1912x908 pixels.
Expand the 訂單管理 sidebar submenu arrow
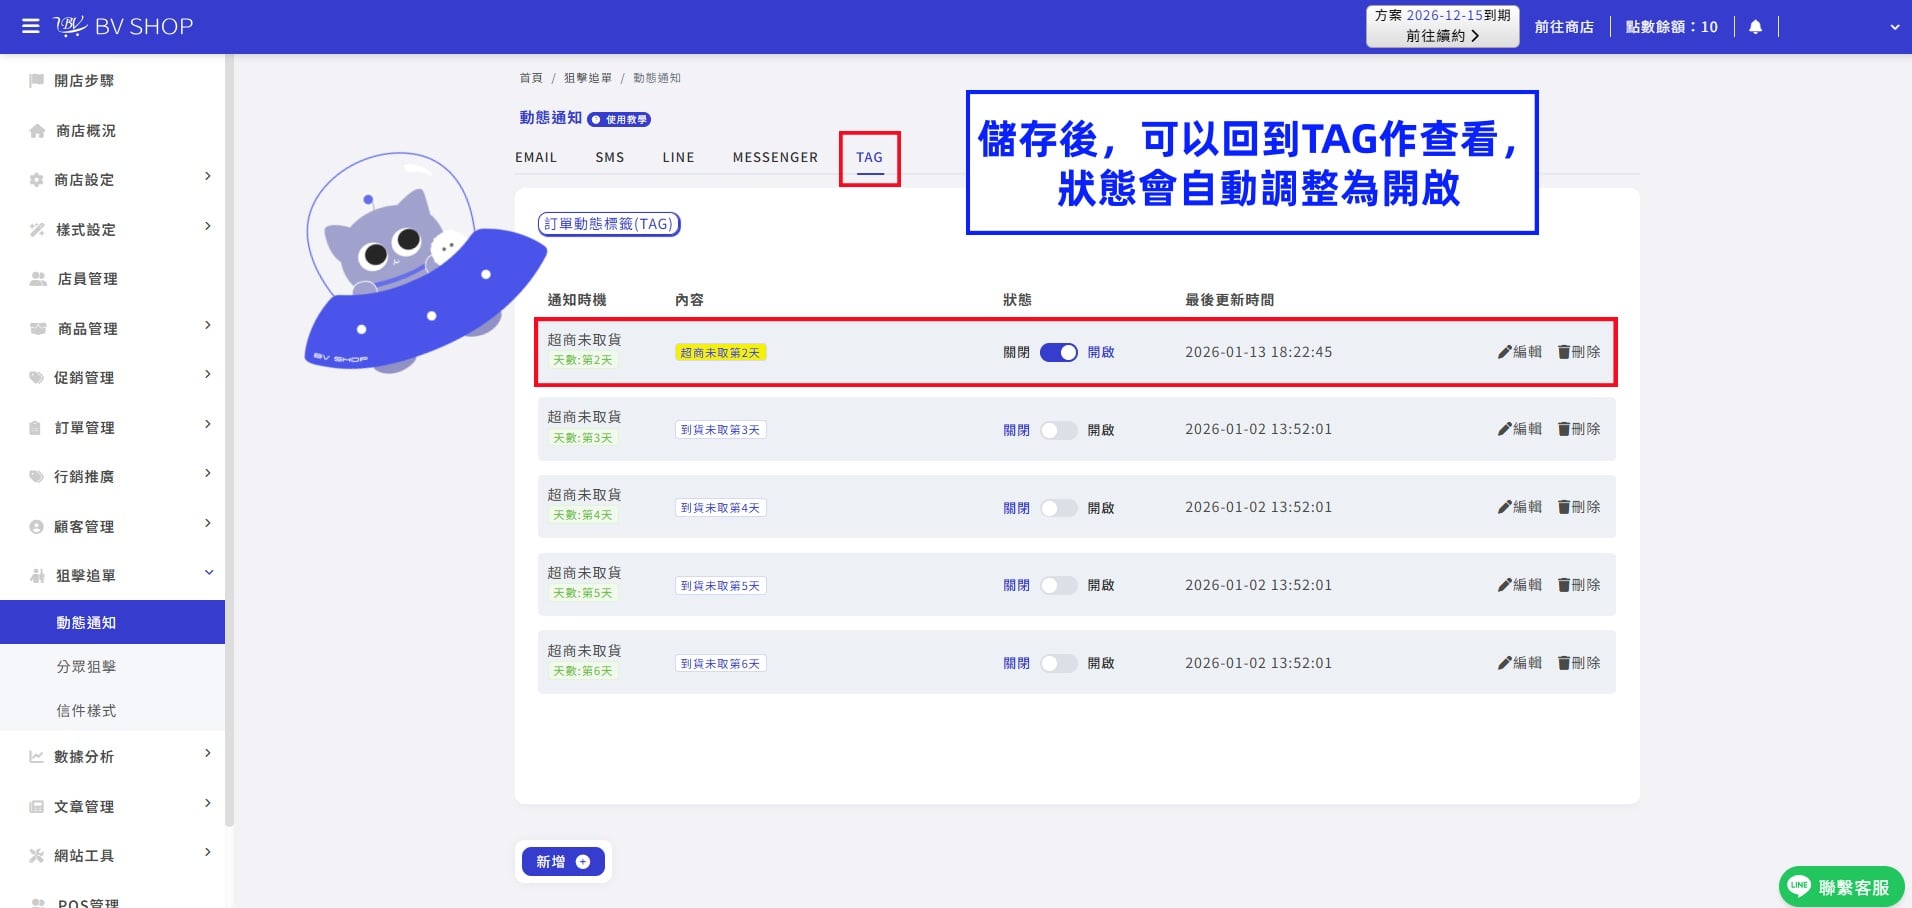coord(208,425)
